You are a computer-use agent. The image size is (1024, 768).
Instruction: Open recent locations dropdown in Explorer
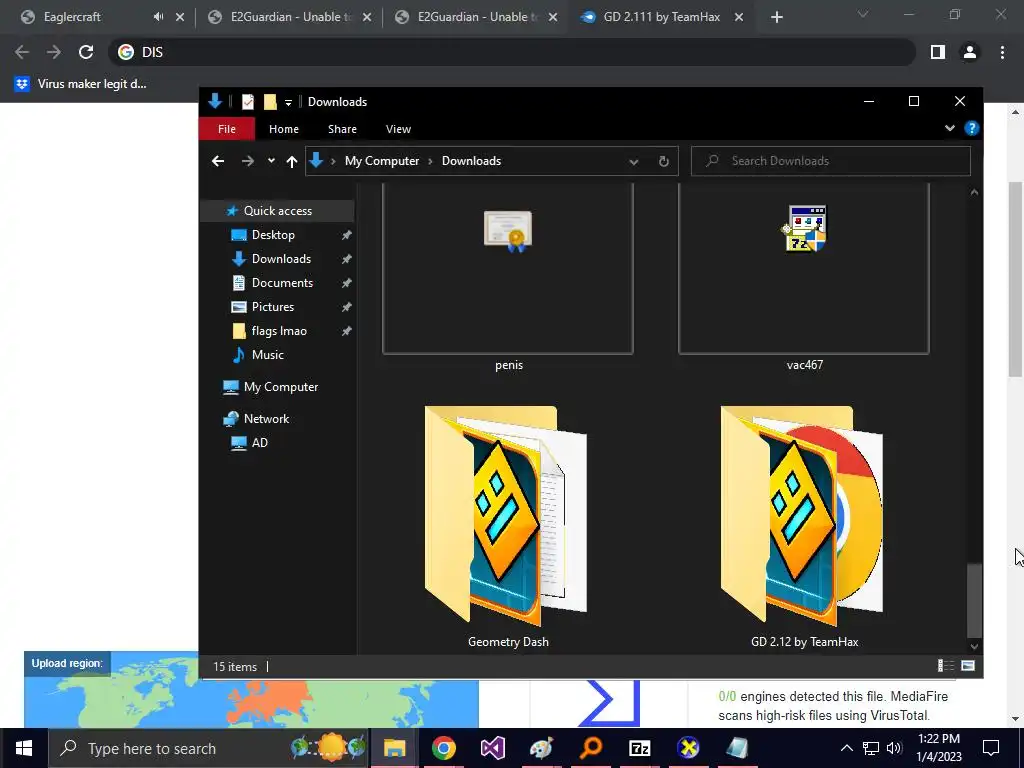pos(271,161)
